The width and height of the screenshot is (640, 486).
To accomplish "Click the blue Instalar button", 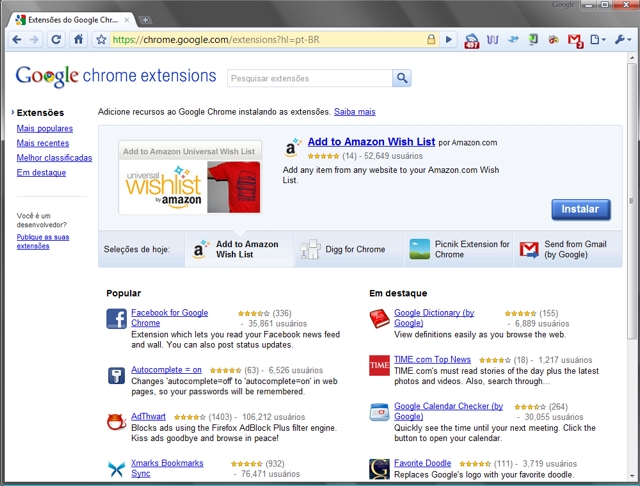I will (x=581, y=209).
